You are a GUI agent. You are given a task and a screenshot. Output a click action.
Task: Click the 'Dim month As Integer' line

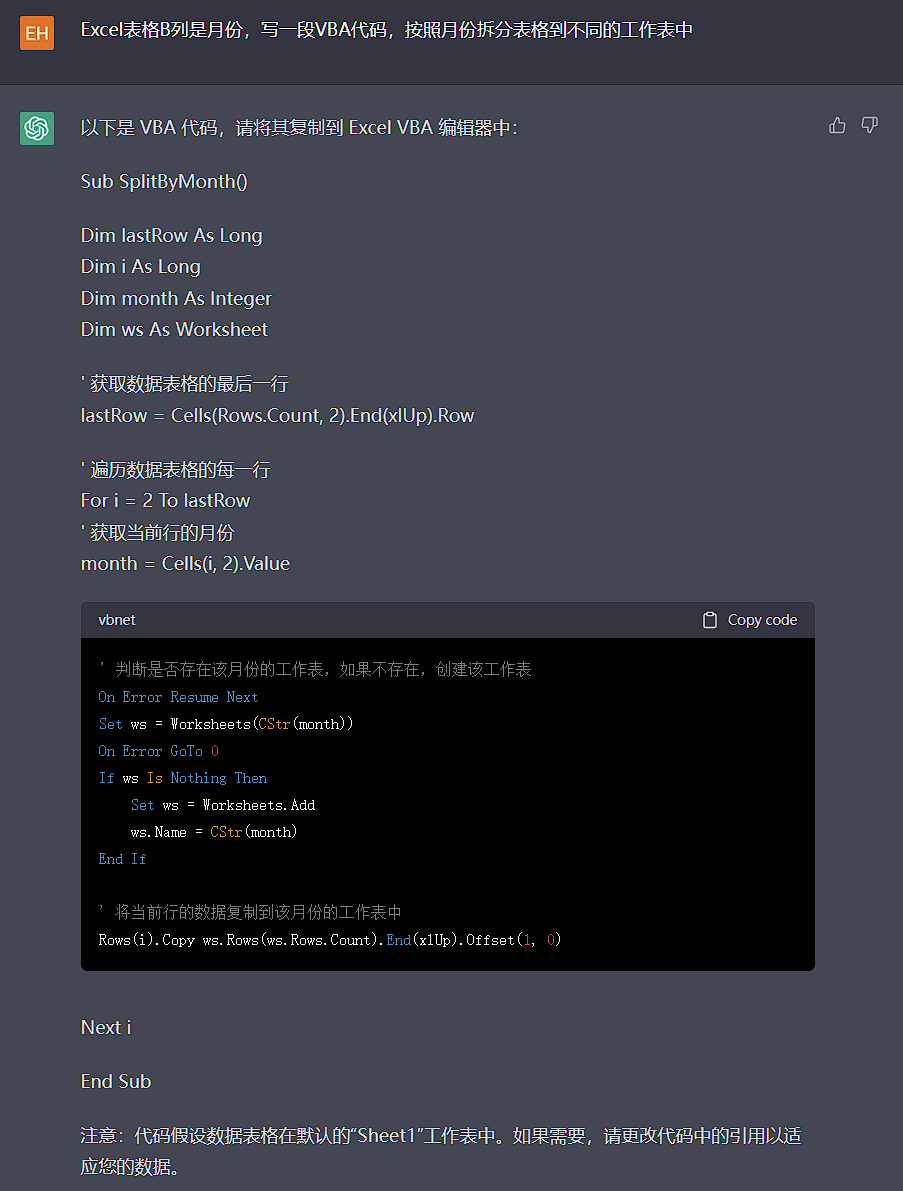click(x=176, y=298)
